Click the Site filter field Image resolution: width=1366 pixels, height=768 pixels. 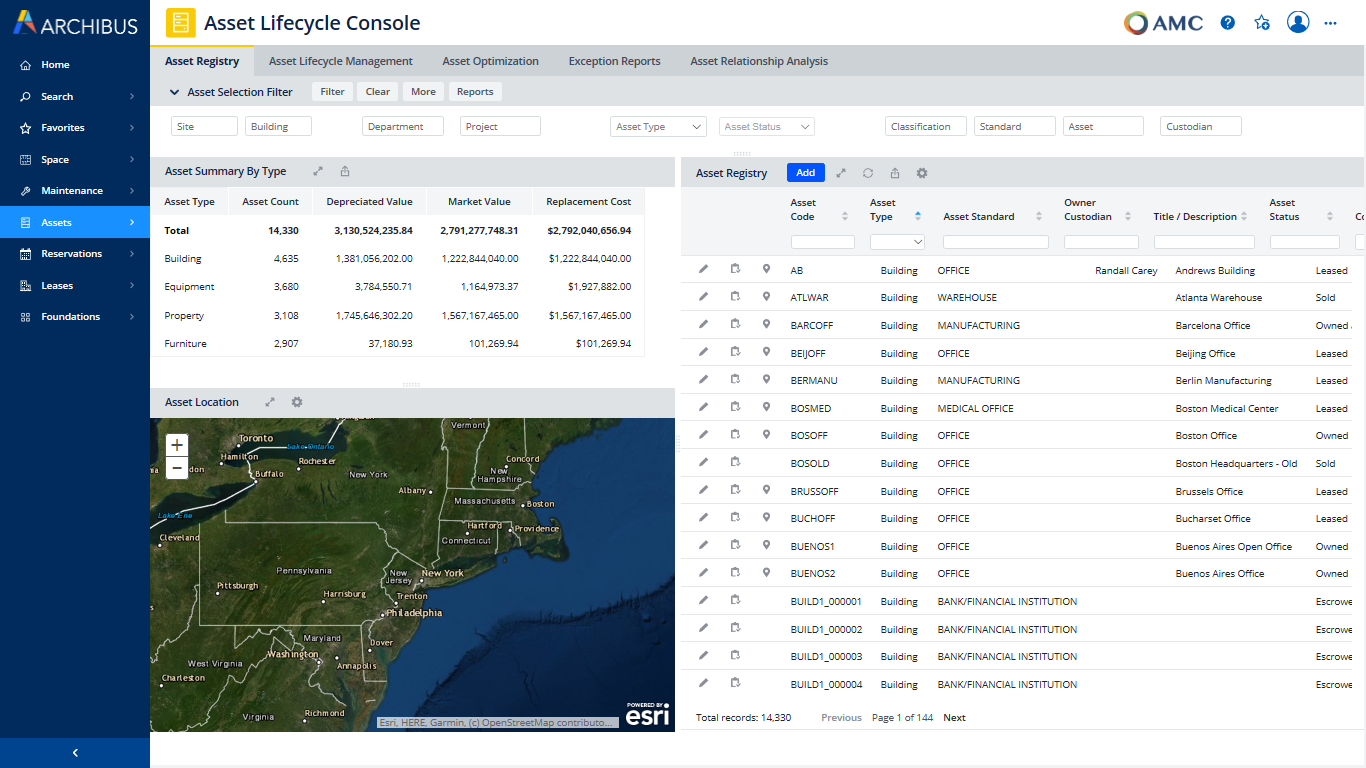pos(205,126)
